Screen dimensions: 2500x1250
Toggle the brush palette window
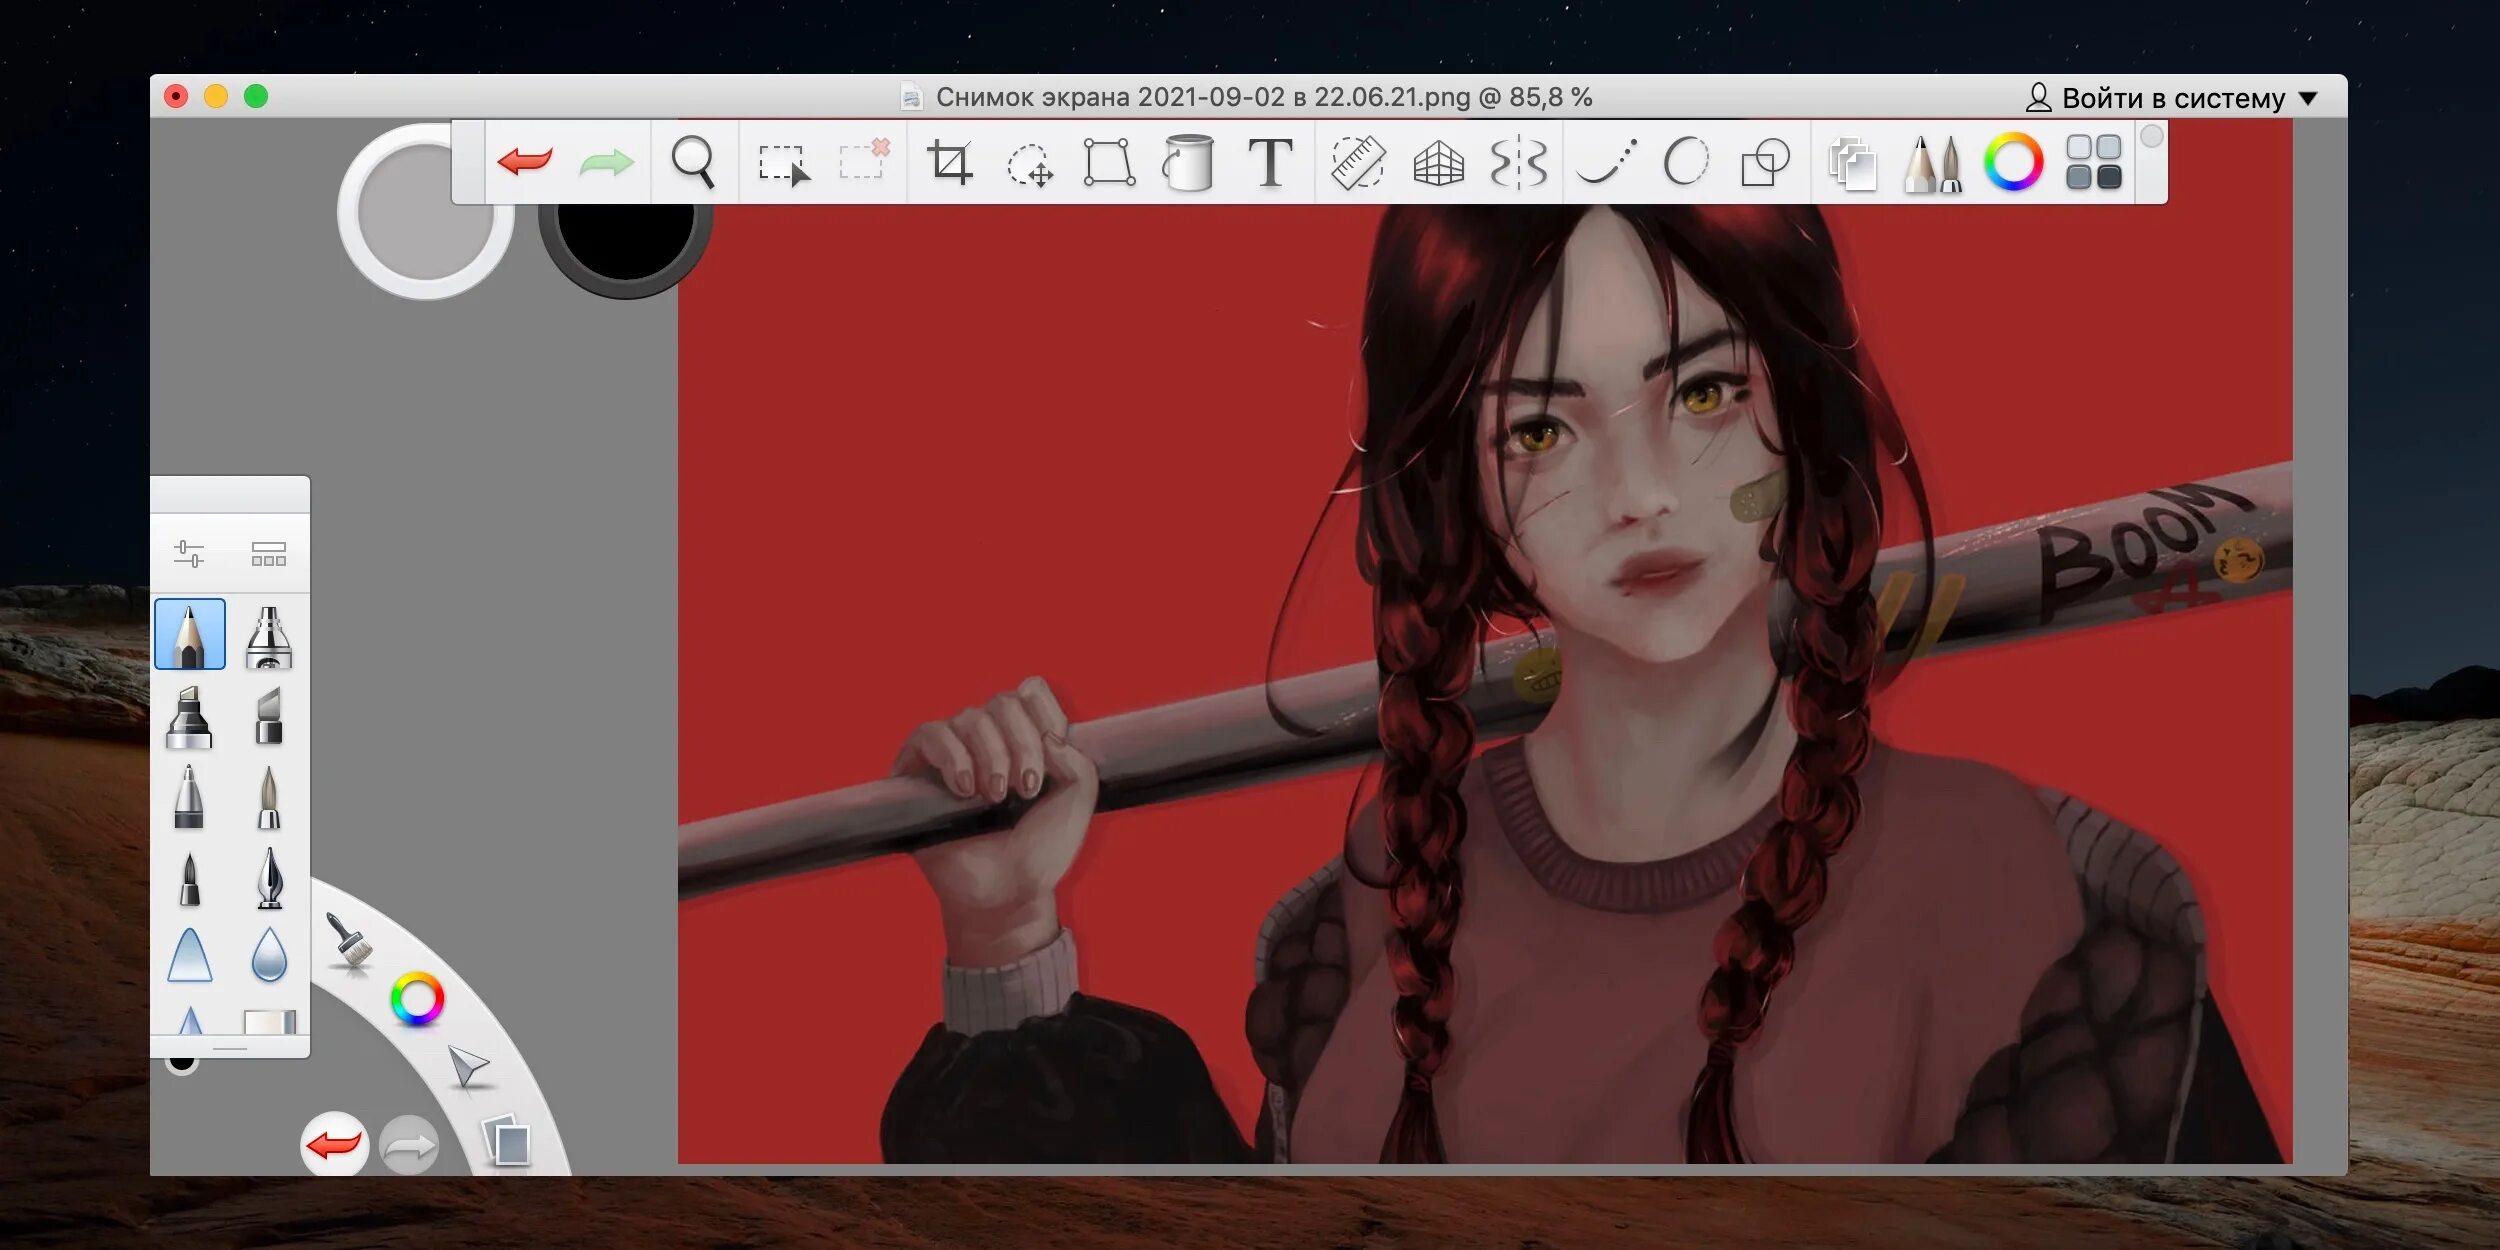pyautogui.click(x=1932, y=163)
